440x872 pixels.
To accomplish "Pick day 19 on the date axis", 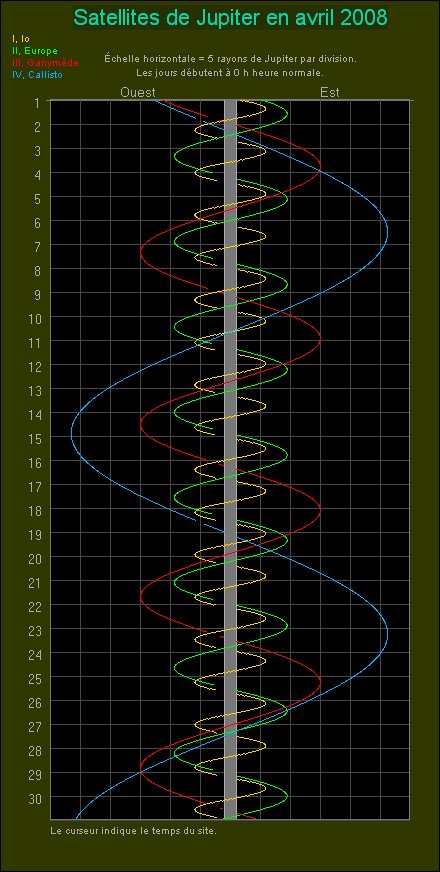I will pos(34,533).
